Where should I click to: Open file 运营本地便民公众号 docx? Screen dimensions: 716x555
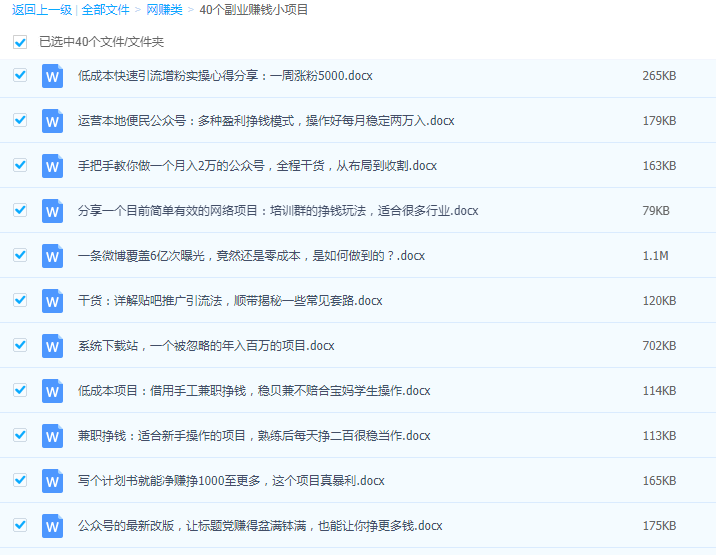click(x=266, y=121)
